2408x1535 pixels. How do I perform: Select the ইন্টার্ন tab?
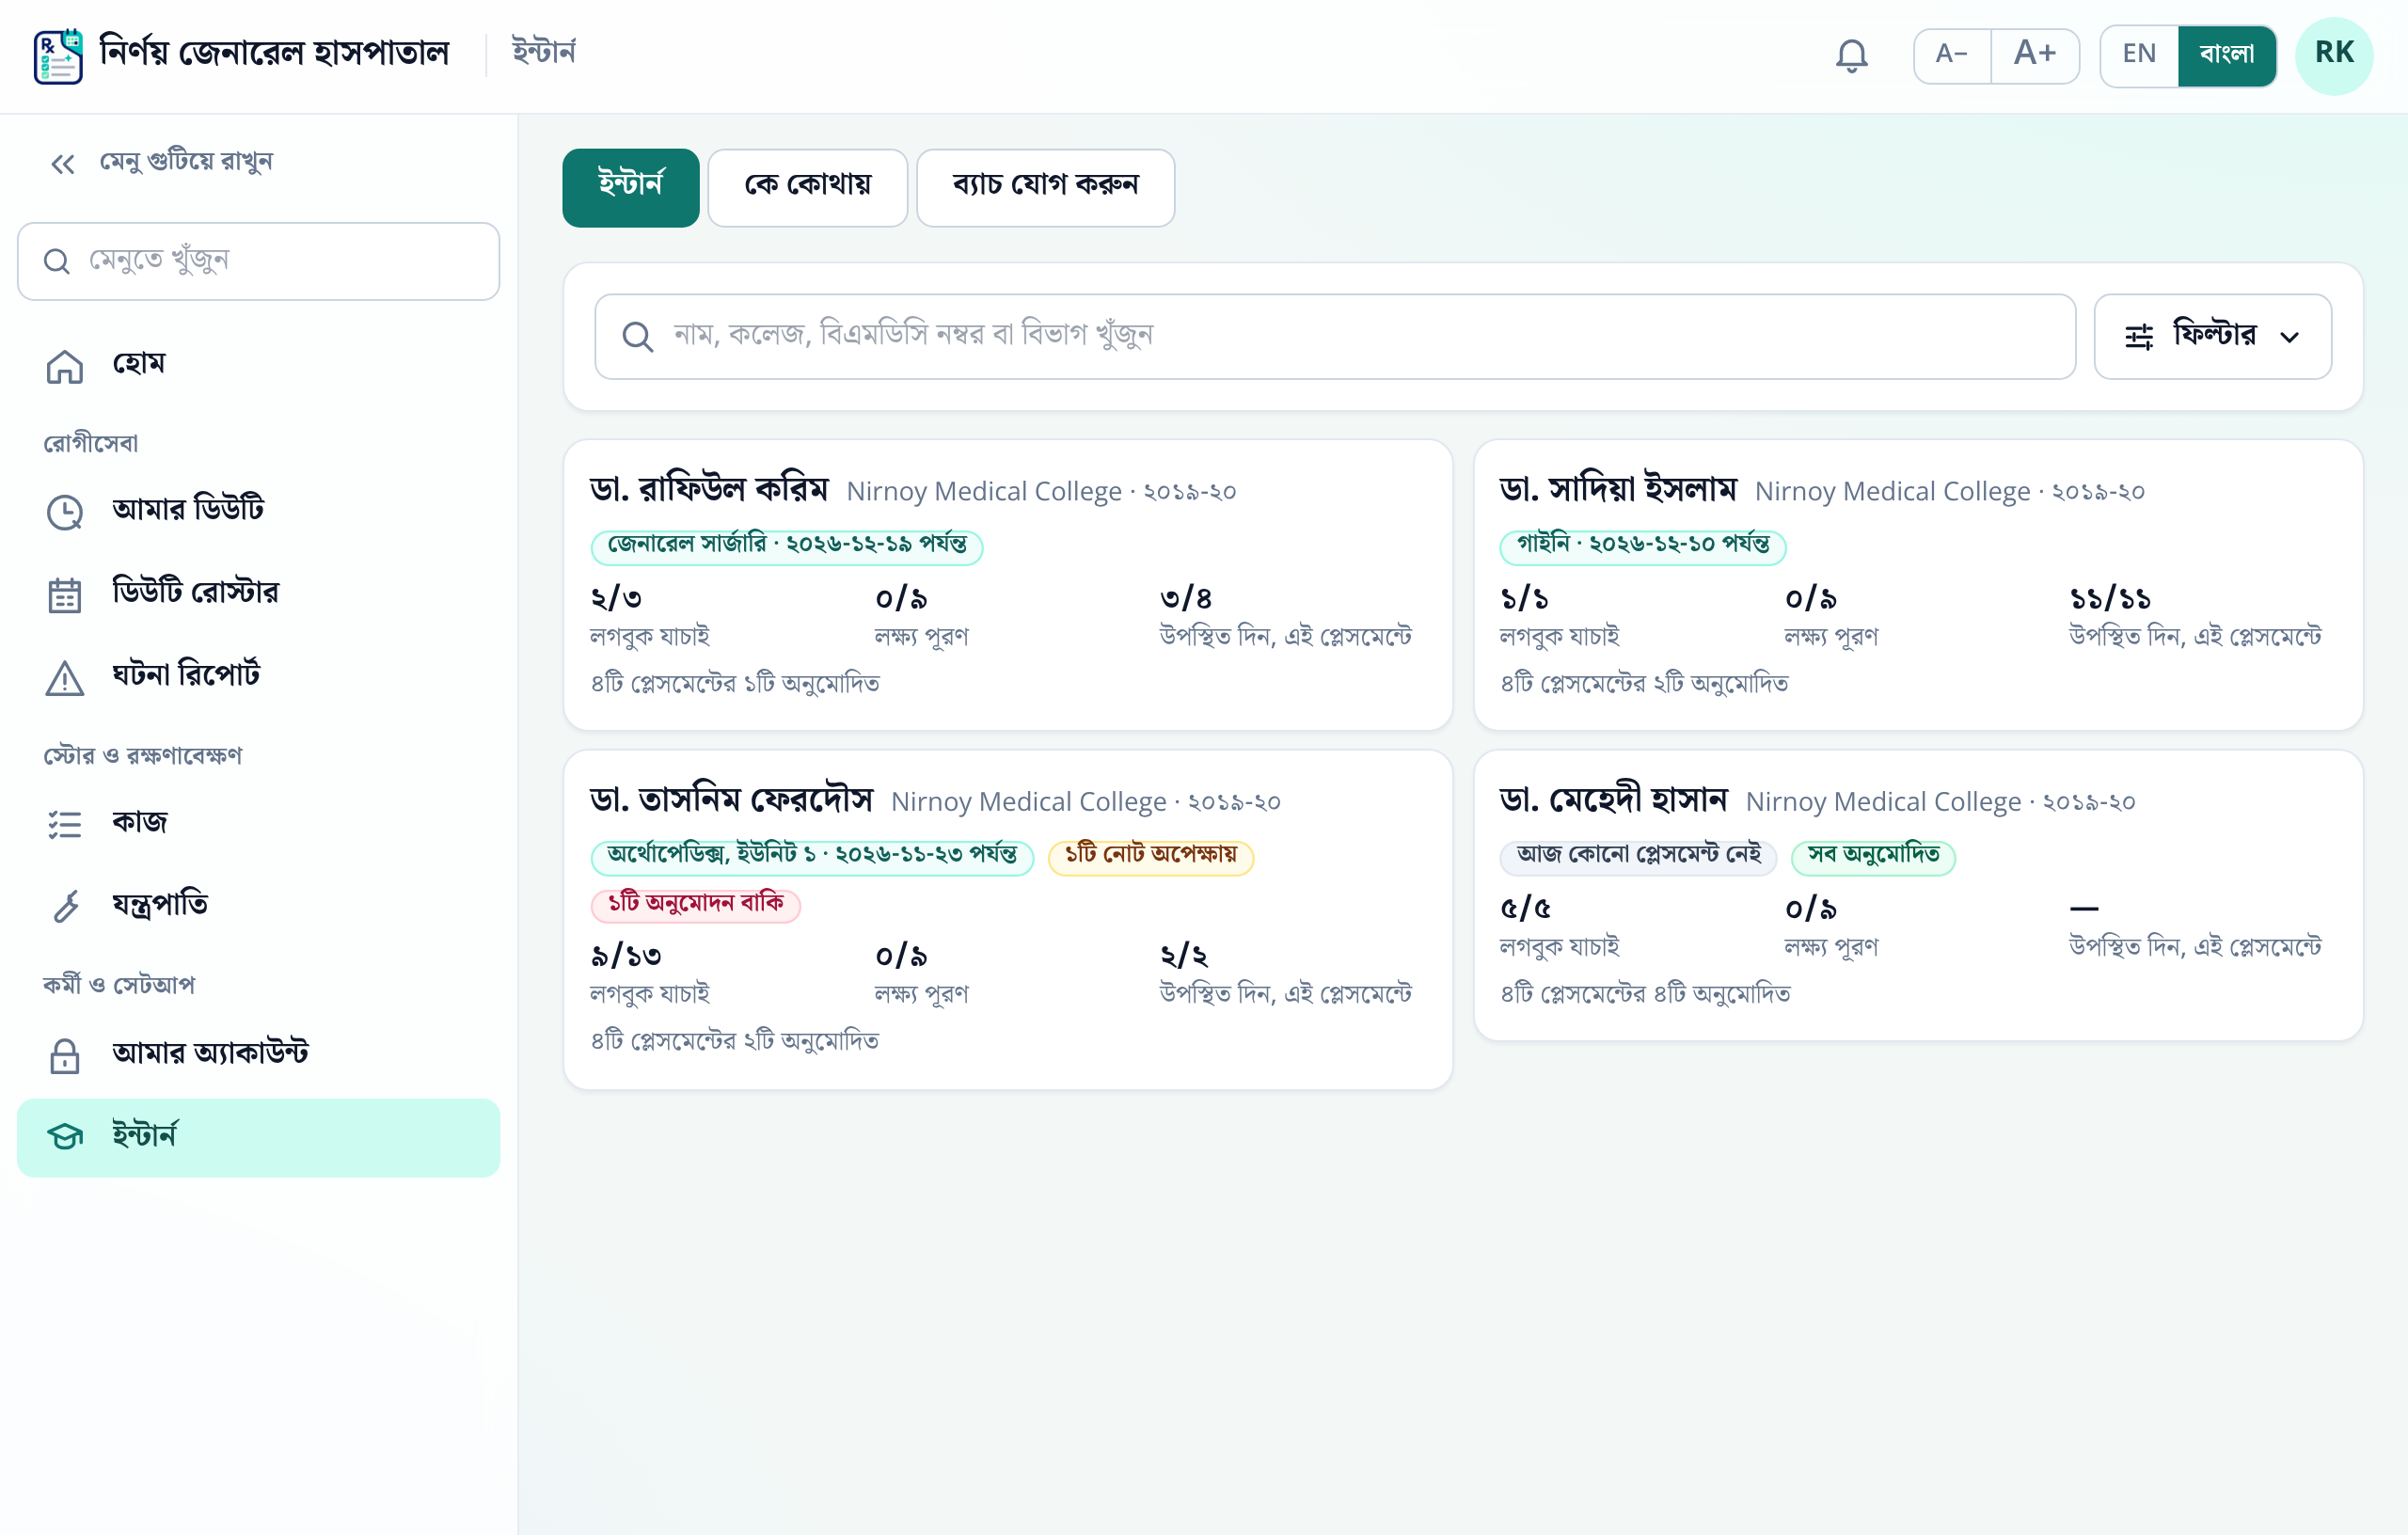[x=630, y=187]
